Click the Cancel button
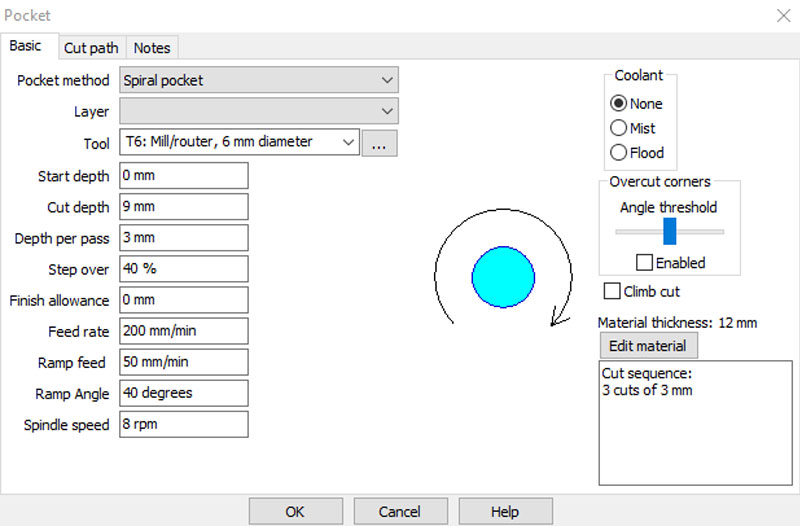This screenshot has height=526, width=800. (399, 511)
